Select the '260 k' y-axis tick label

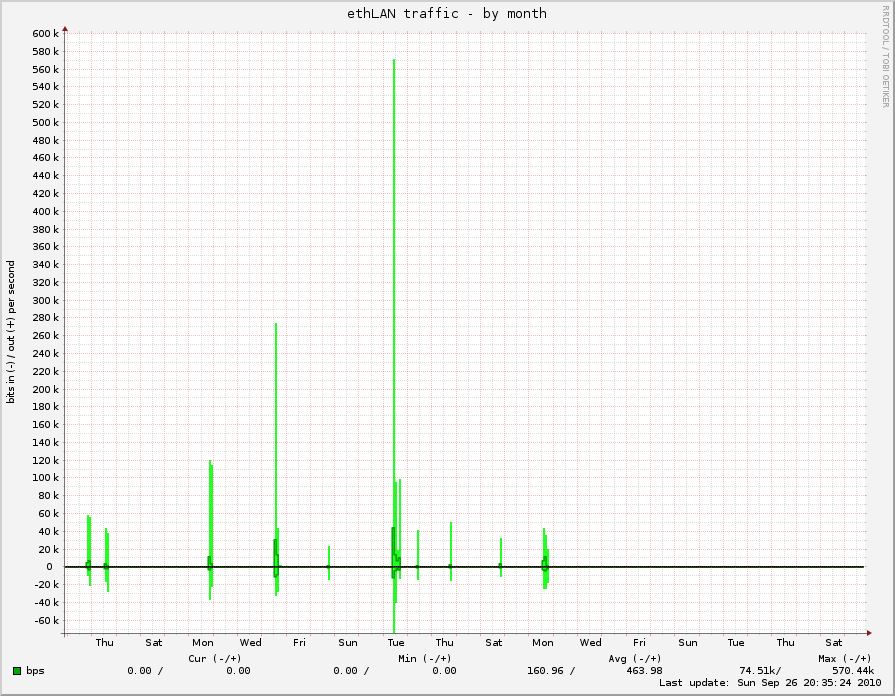click(x=46, y=336)
